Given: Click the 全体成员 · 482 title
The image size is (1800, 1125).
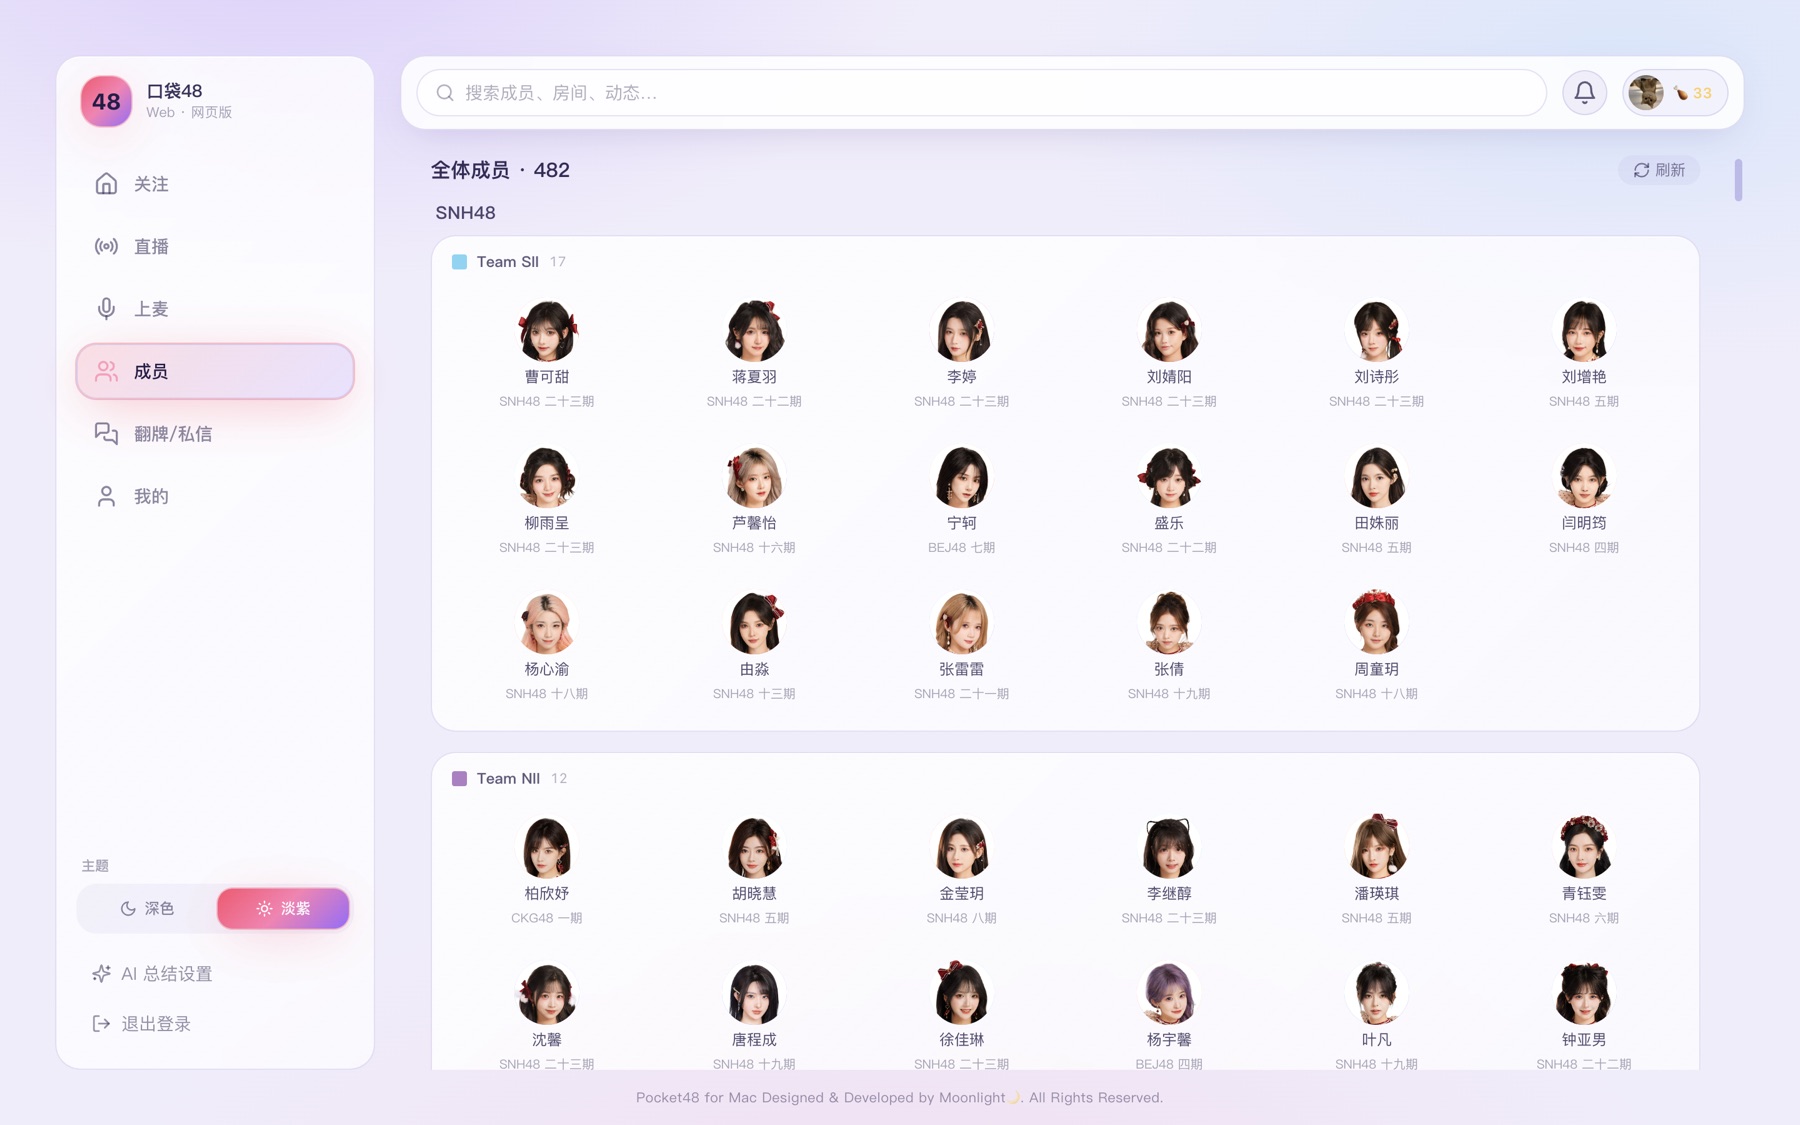Looking at the screenshot, I should [x=500, y=170].
